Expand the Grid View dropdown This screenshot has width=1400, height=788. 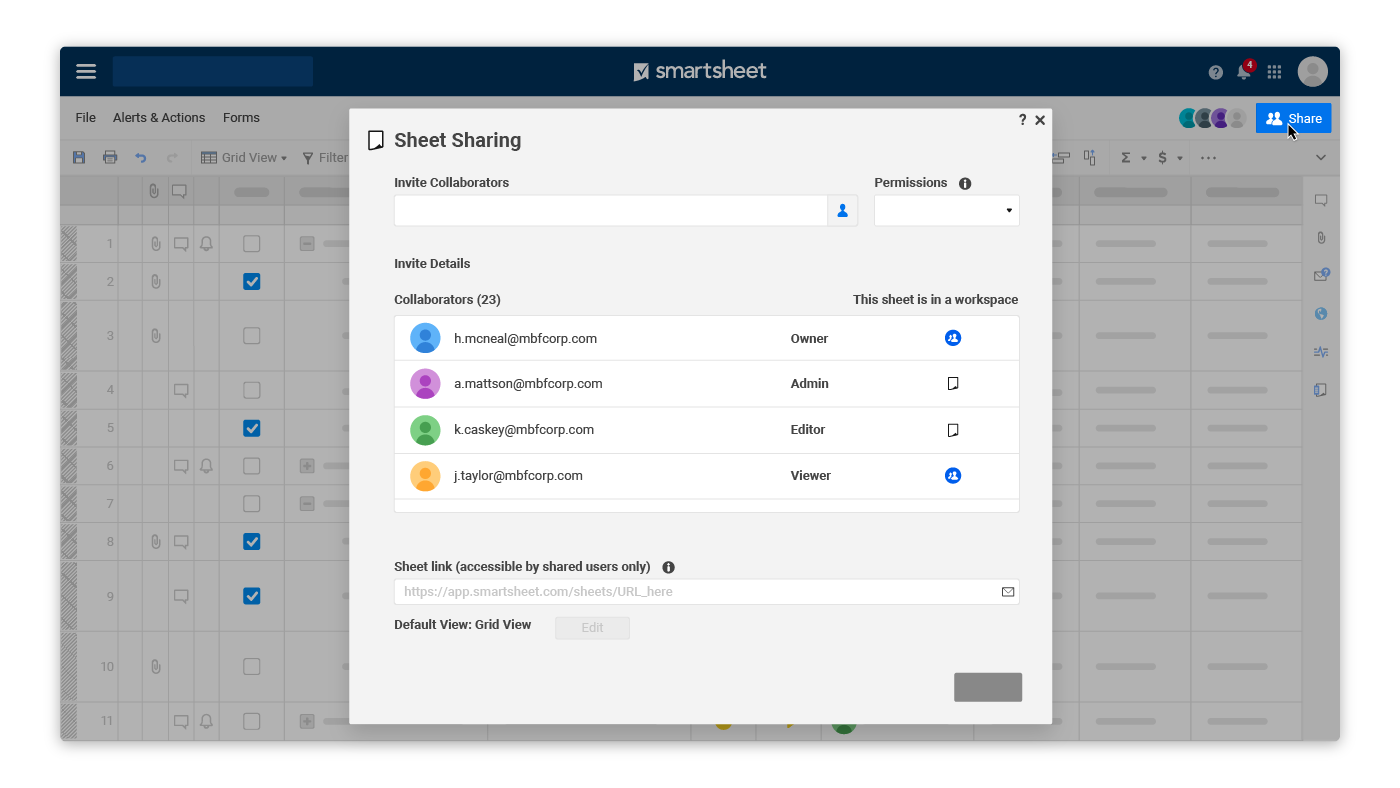point(244,158)
